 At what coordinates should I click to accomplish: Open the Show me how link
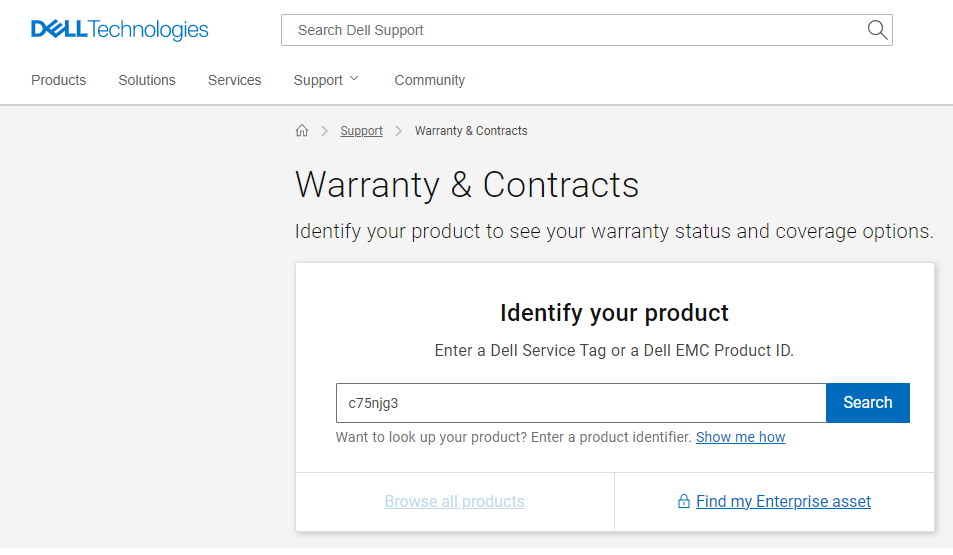pos(740,437)
